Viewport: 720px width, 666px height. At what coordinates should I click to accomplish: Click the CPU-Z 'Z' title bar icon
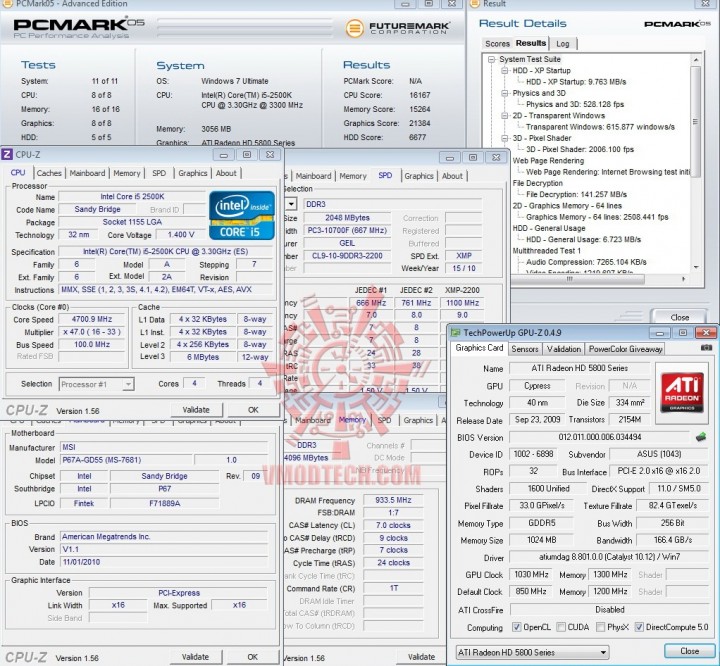pos(7,154)
